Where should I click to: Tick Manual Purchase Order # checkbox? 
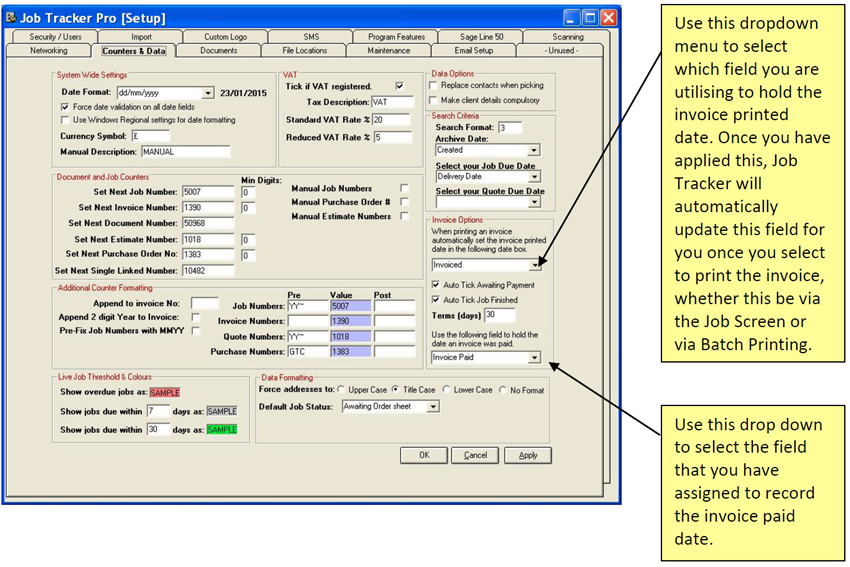(x=404, y=202)
